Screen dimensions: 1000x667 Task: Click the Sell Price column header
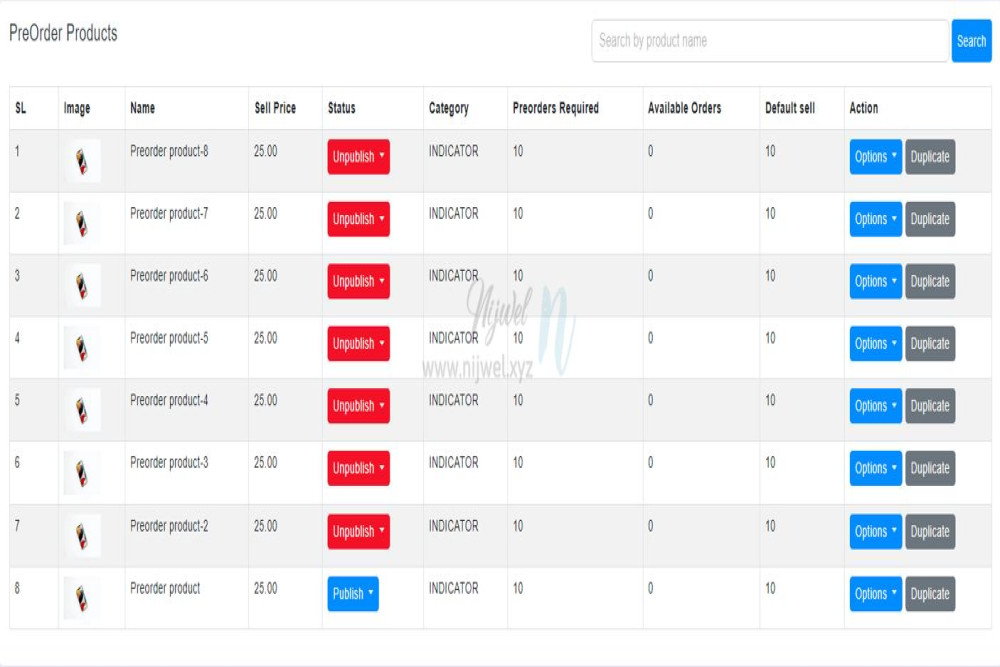[x=275, y=108]
